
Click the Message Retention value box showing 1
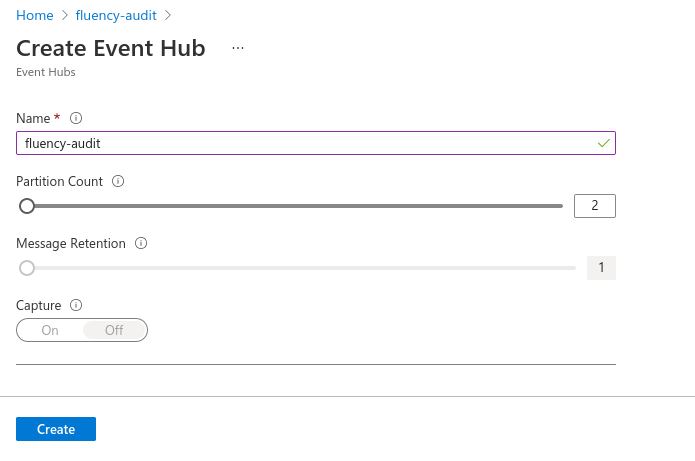click(601, 268)
